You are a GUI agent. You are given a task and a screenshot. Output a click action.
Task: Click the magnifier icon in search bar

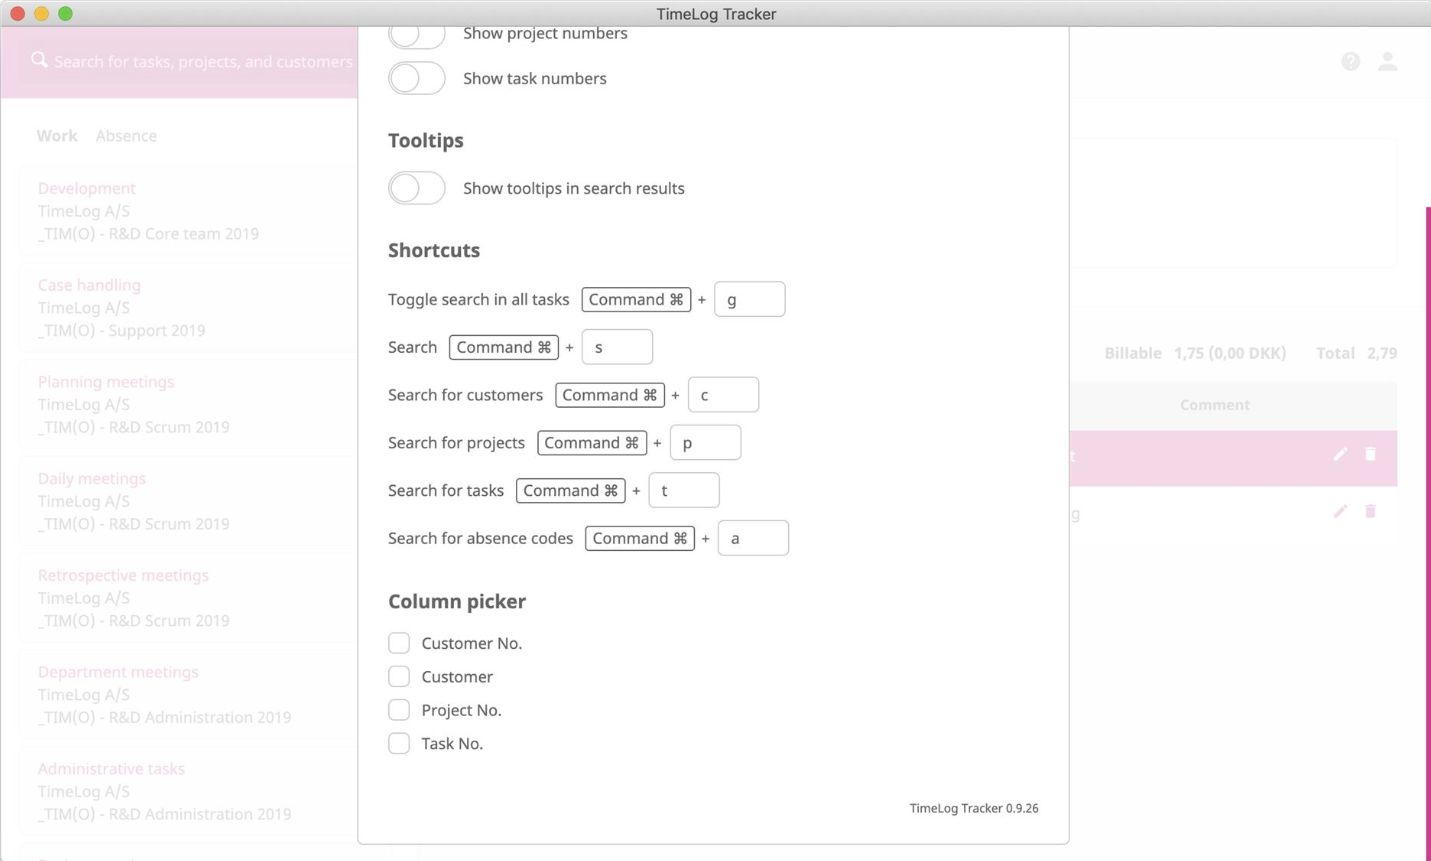[39, 61]
